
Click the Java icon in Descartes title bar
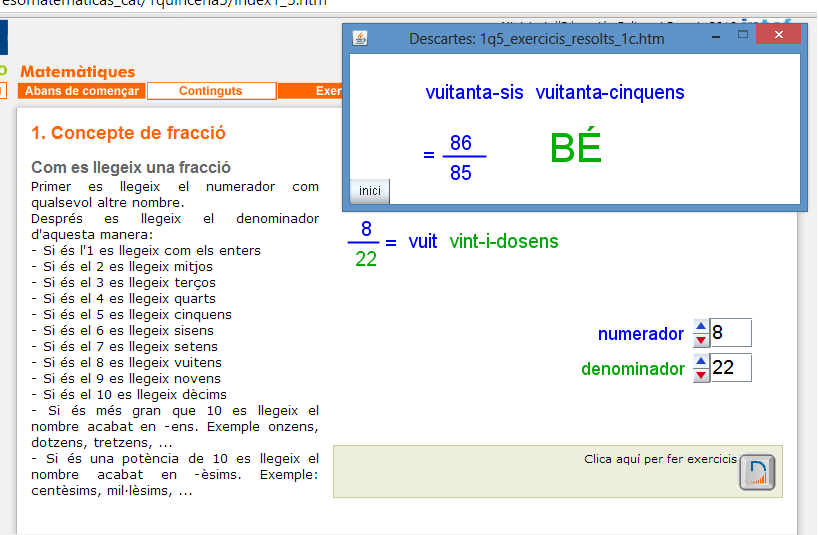(360, 38)
